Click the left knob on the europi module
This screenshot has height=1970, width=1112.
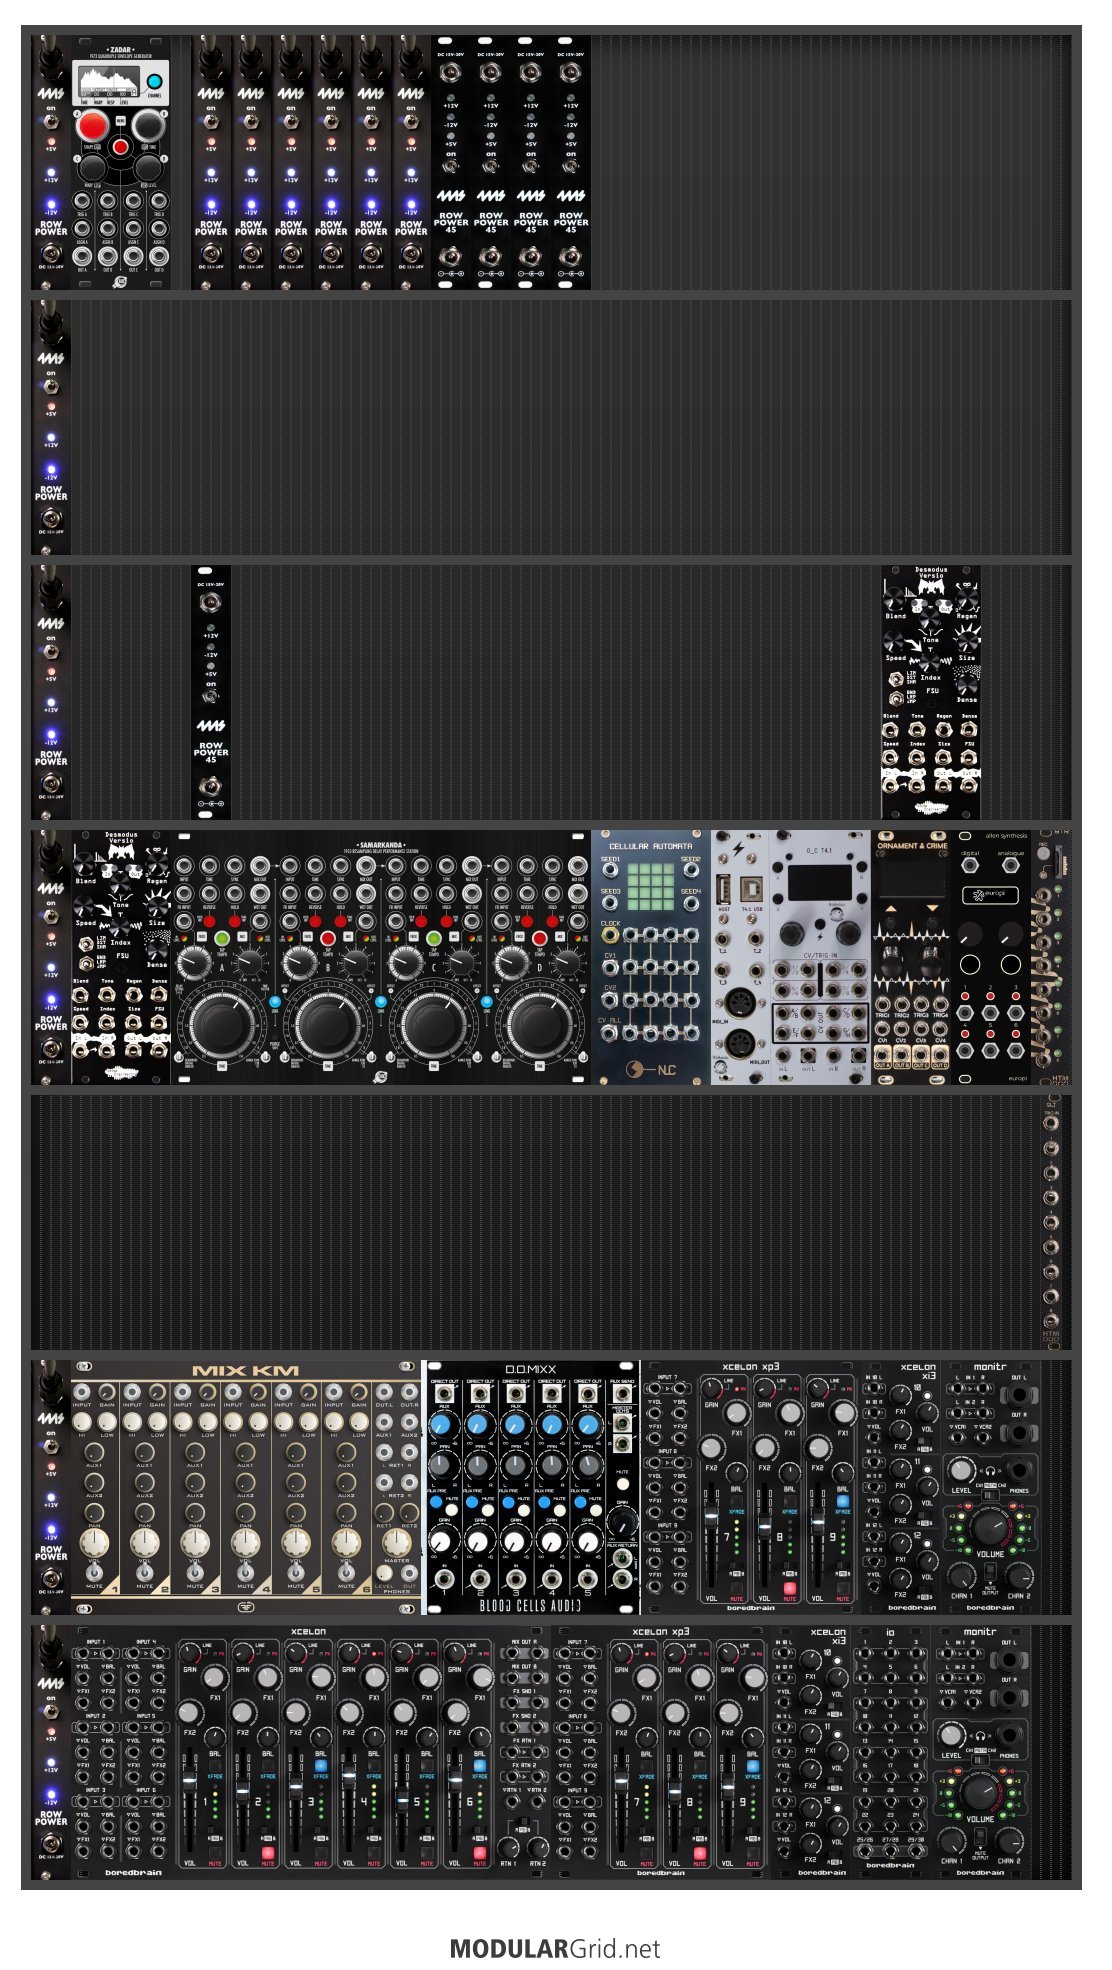tap(968, 934)
